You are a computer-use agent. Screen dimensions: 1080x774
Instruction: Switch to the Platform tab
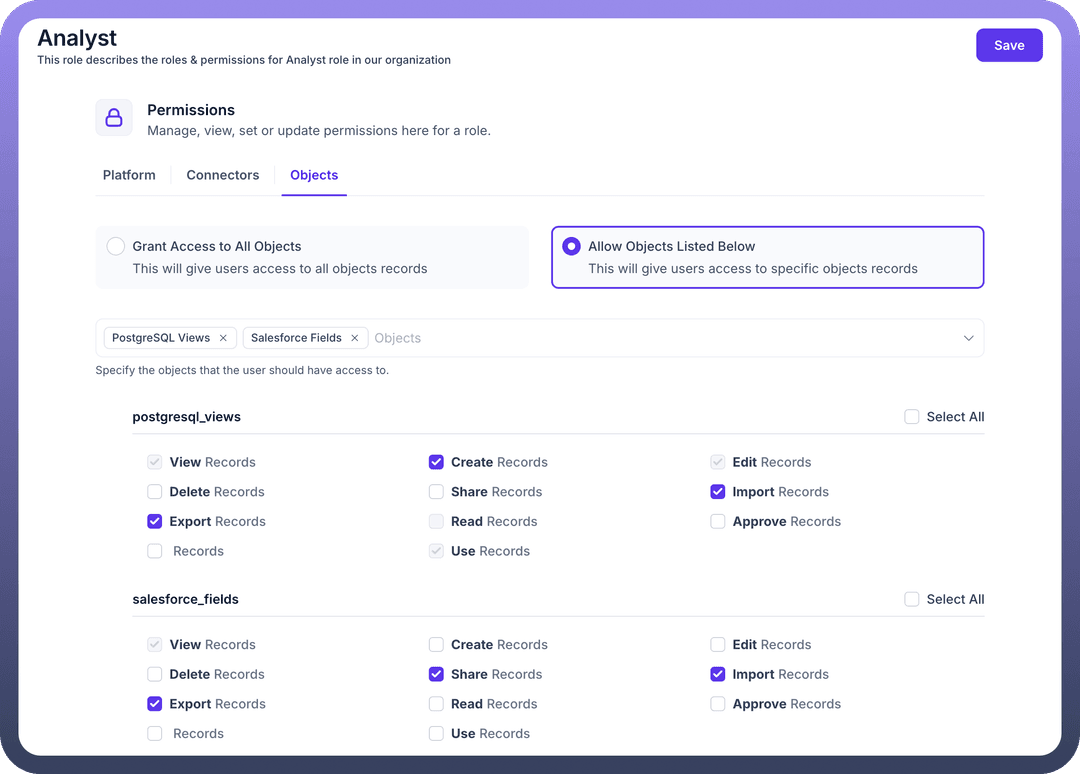click(129, 175)
